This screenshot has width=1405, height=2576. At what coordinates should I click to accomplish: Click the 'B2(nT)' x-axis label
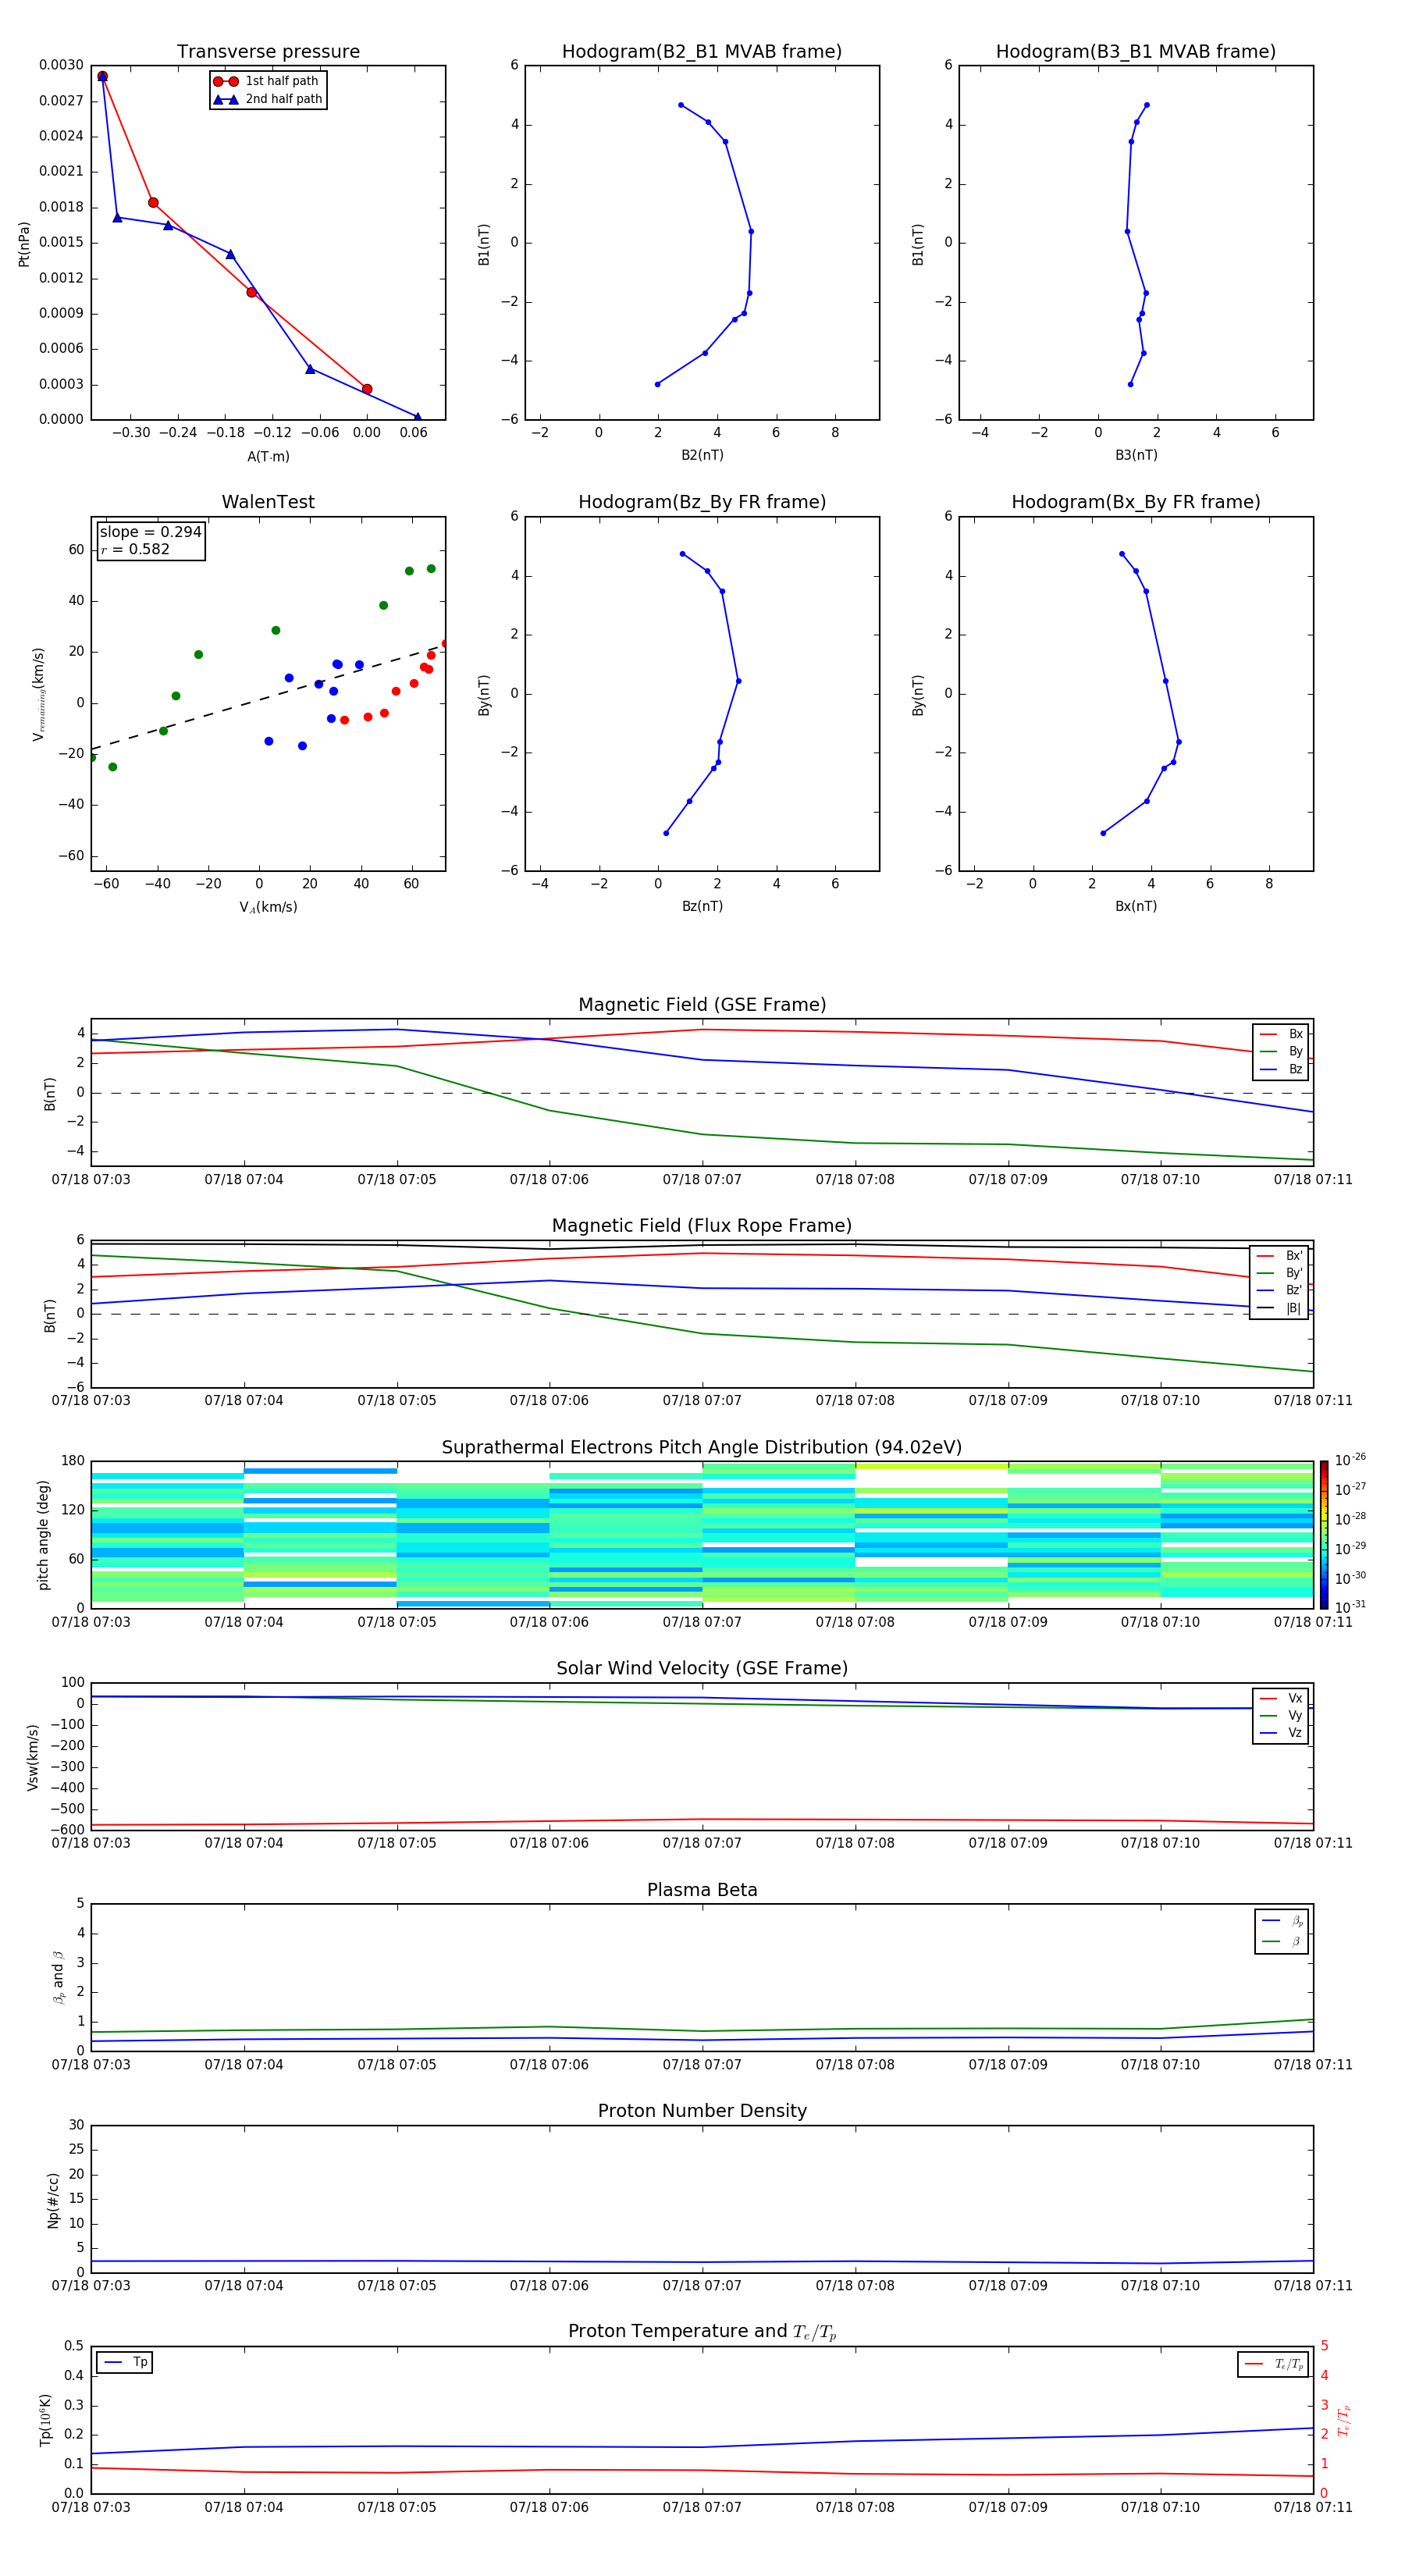coord(702,455)
